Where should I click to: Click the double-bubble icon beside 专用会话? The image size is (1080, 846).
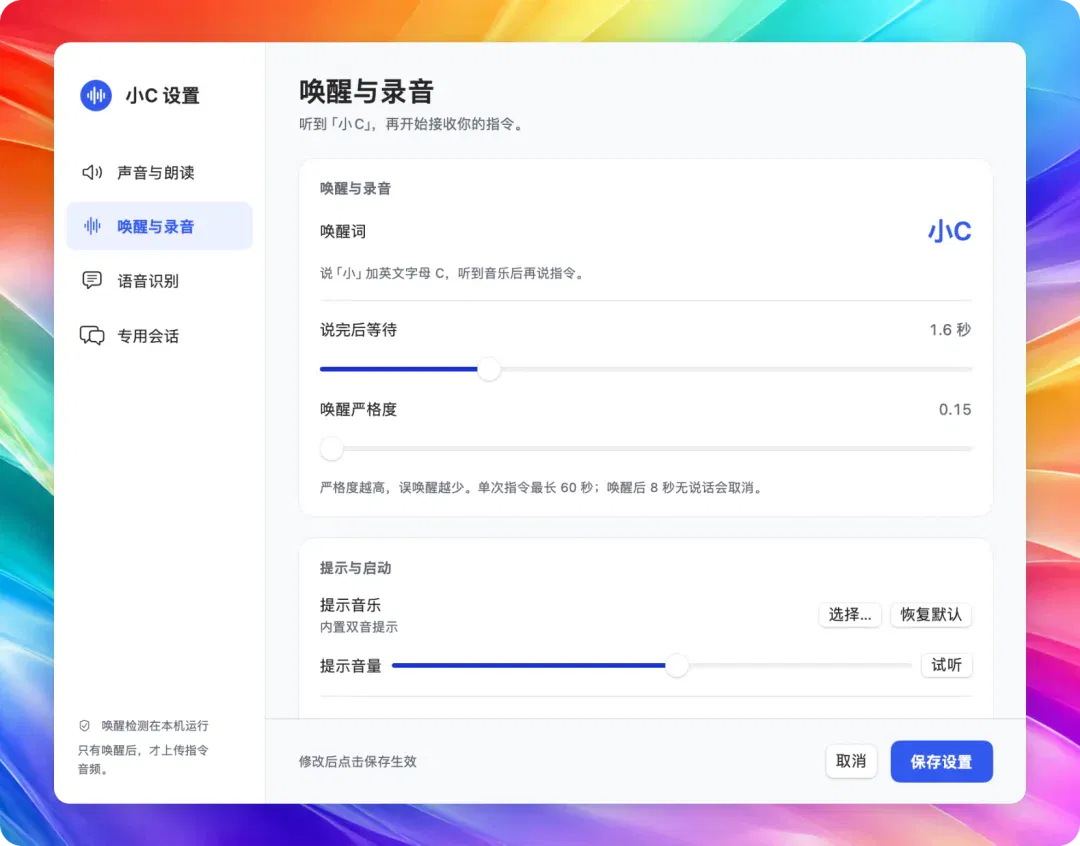pos(92,336)
